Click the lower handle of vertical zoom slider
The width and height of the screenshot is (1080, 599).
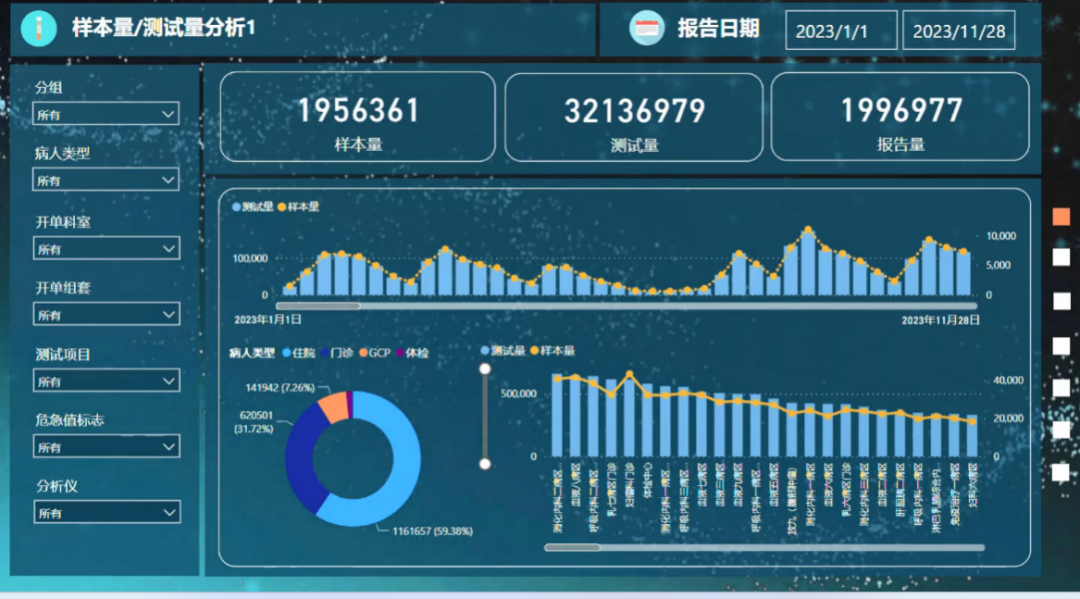[x=485, y=463]
